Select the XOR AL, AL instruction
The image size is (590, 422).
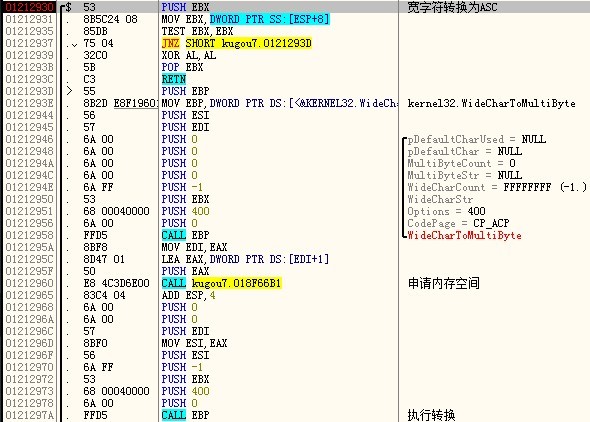(189, 55)
